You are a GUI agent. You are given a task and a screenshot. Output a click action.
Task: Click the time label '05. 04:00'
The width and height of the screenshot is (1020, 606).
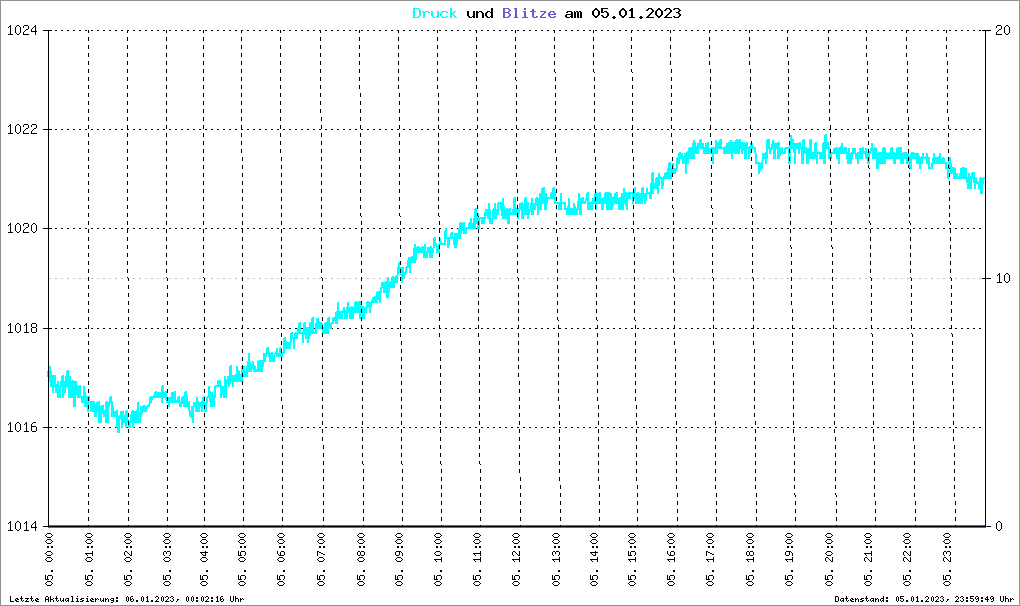[x=204, y=560]
